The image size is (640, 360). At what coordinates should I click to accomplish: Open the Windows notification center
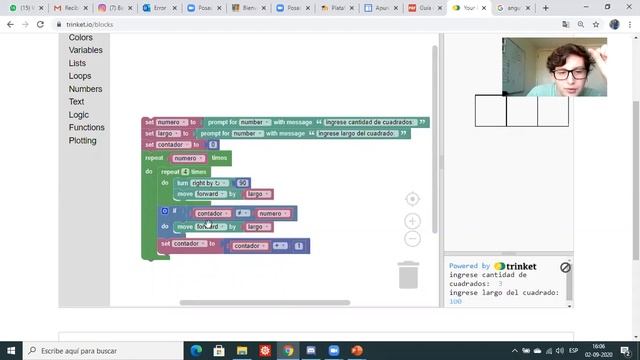tap(625, 351)
